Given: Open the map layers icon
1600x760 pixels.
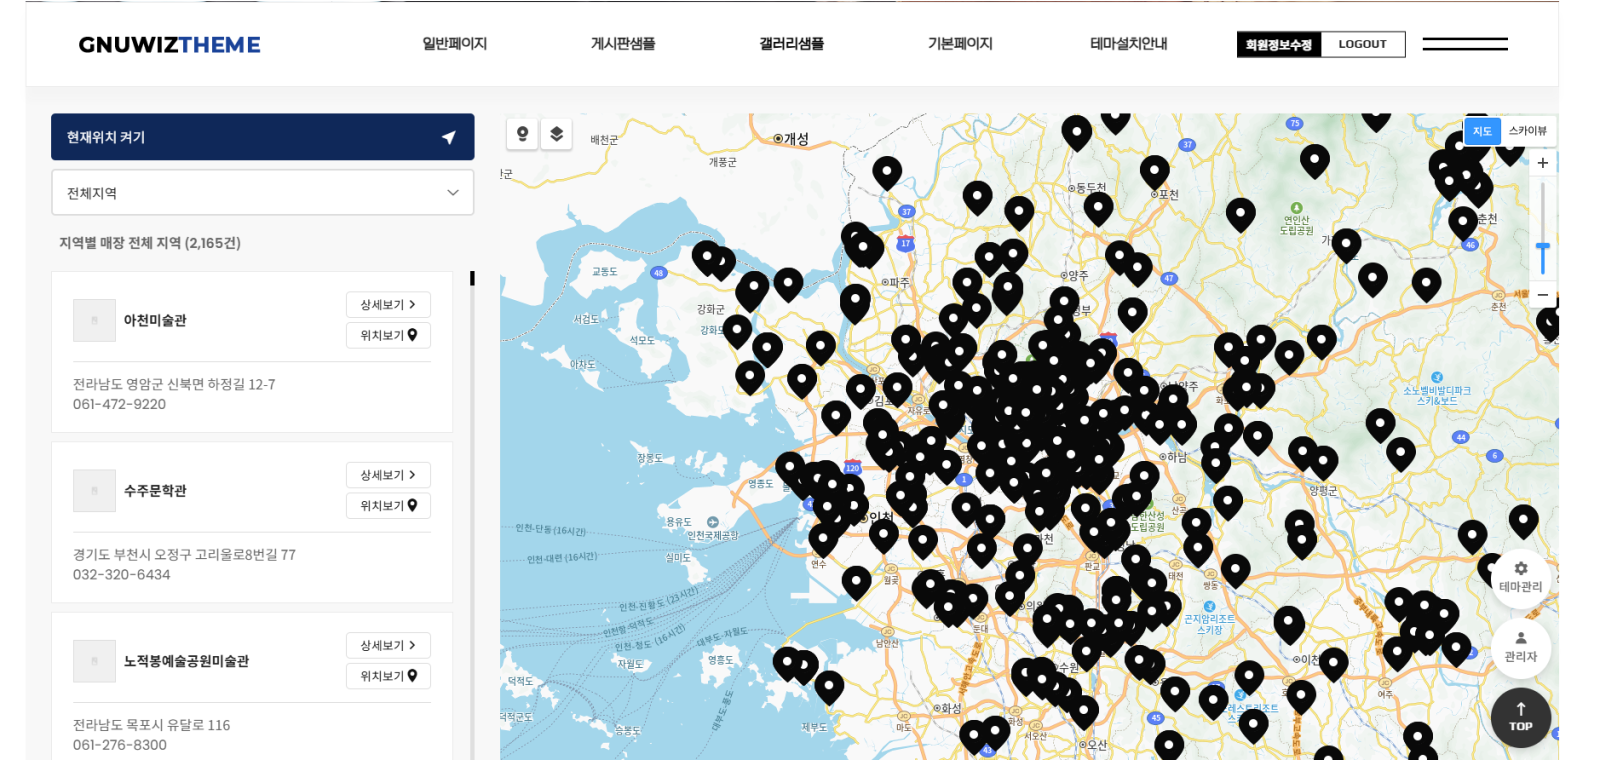Looking at the screenshot, I should point(557,134).
